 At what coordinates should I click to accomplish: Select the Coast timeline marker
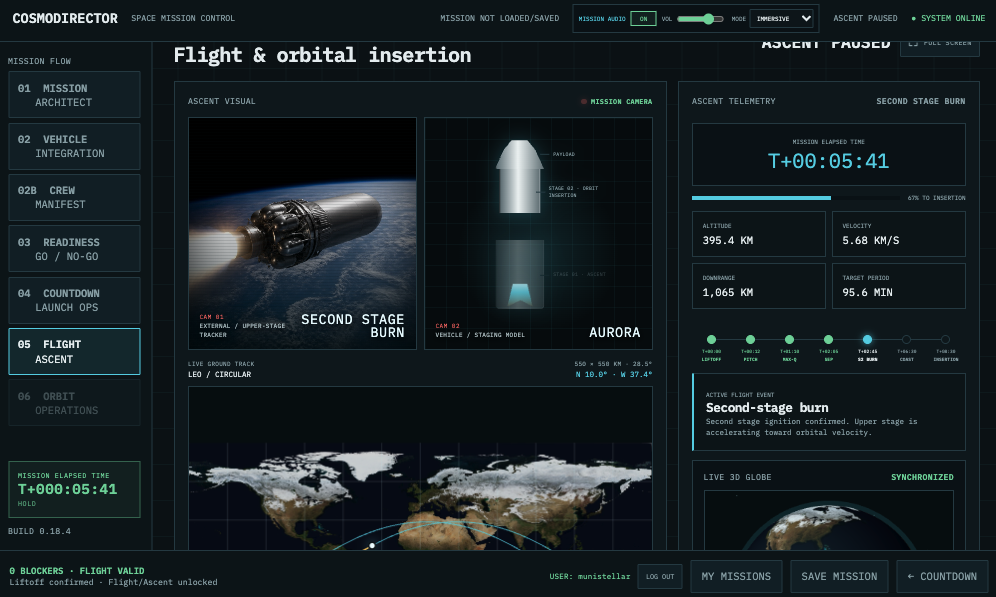[x=906, y=340]
